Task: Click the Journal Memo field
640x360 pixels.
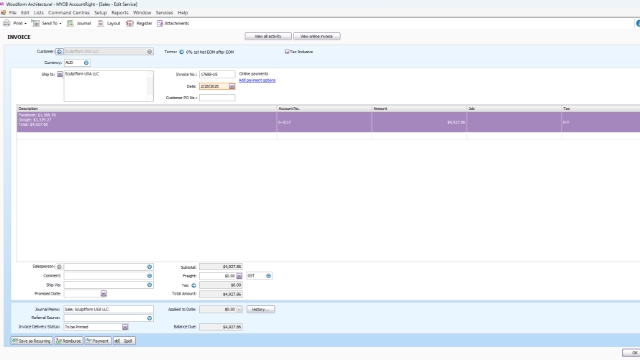Action: [109, 309]
